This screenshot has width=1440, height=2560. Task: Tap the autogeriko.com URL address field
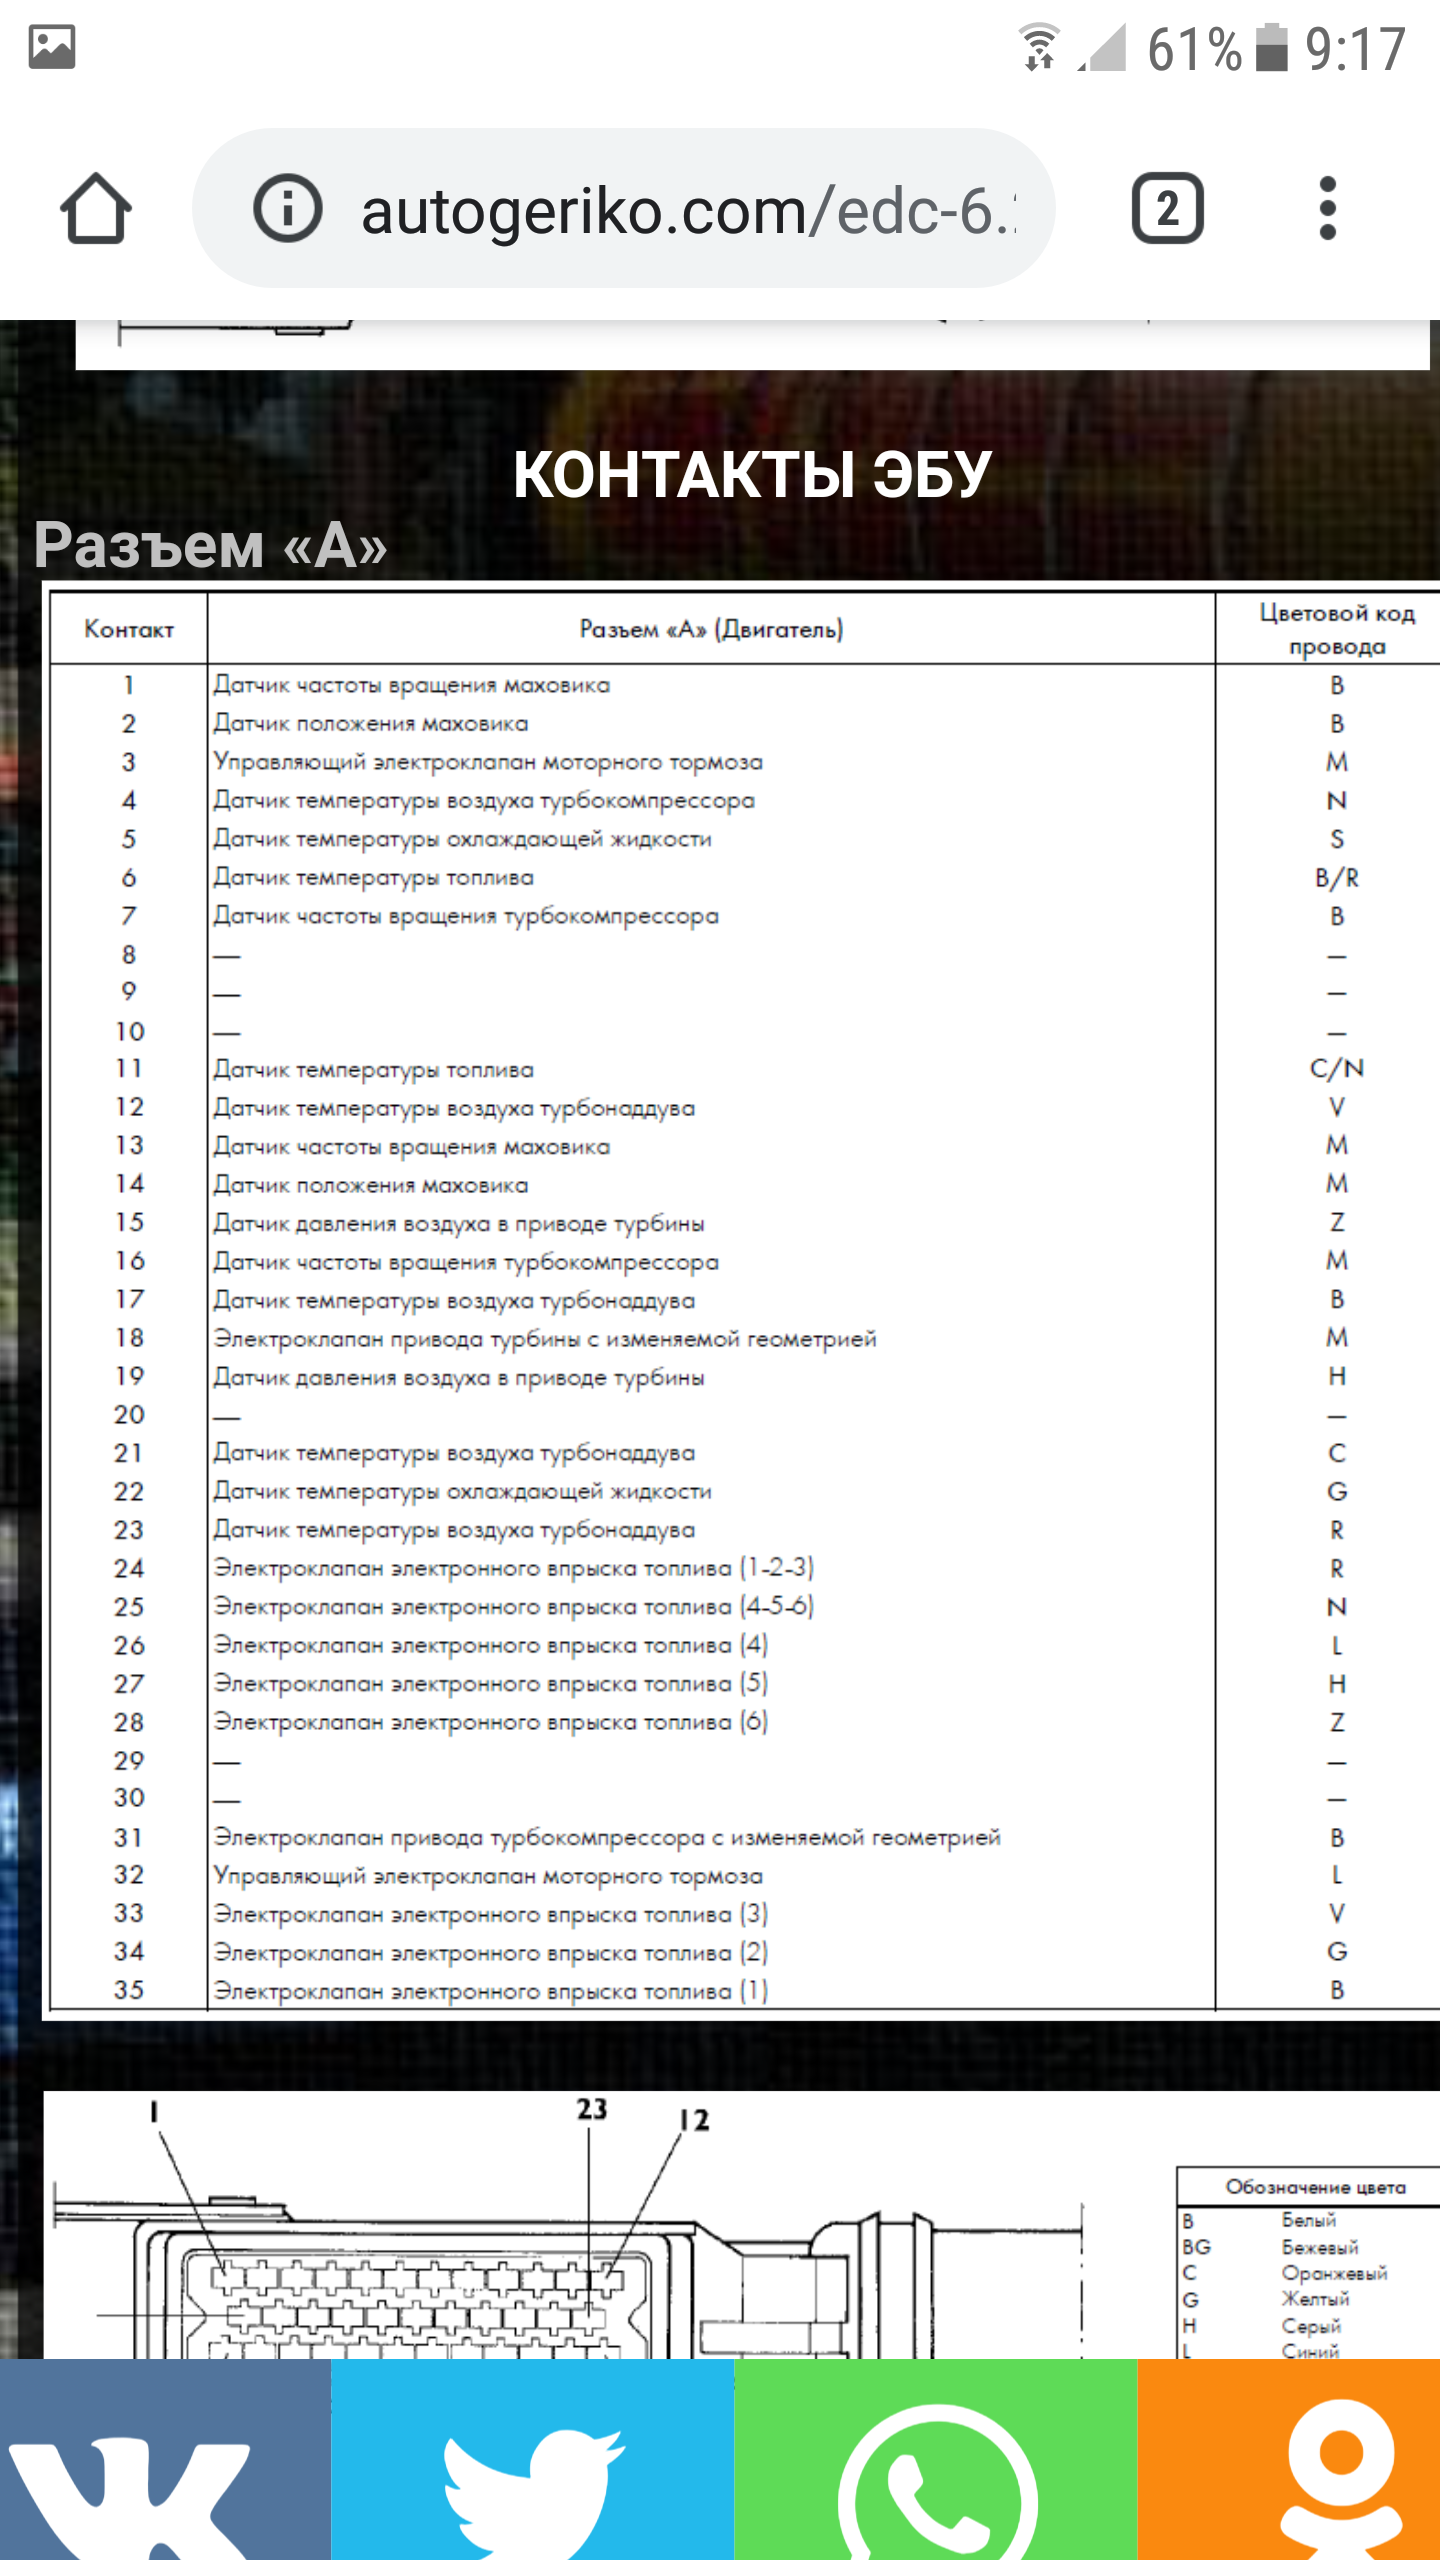pos(623,209)
